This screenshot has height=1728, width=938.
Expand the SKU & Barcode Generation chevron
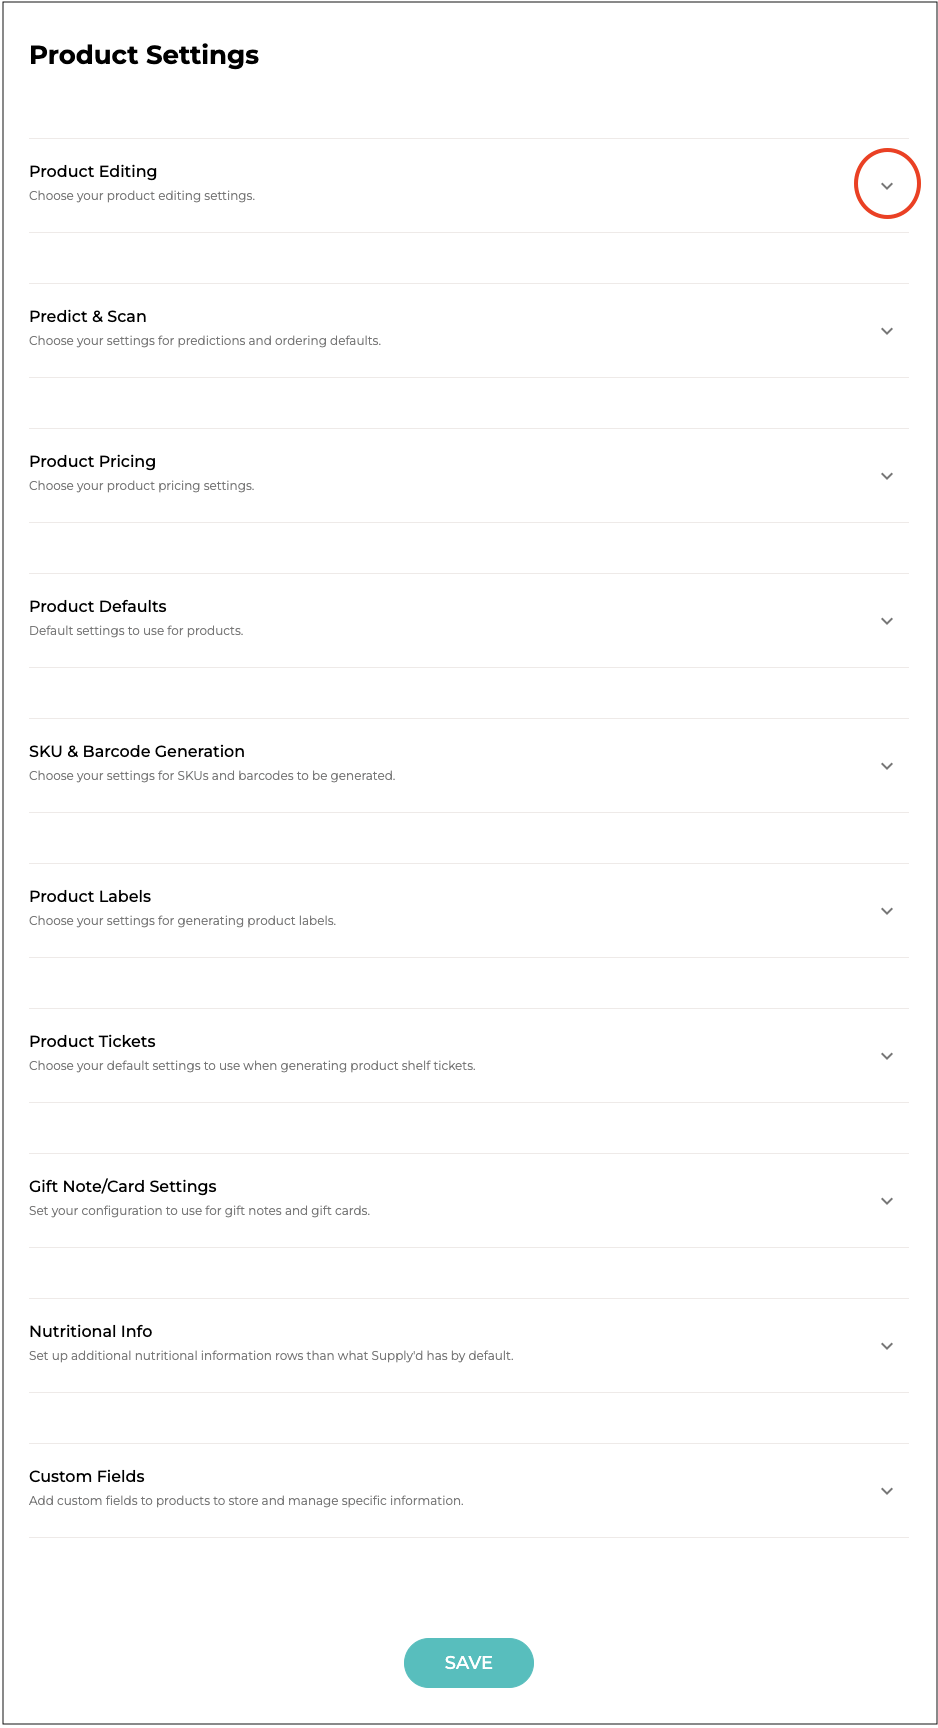pyautogui.click(x=886, y=766)
